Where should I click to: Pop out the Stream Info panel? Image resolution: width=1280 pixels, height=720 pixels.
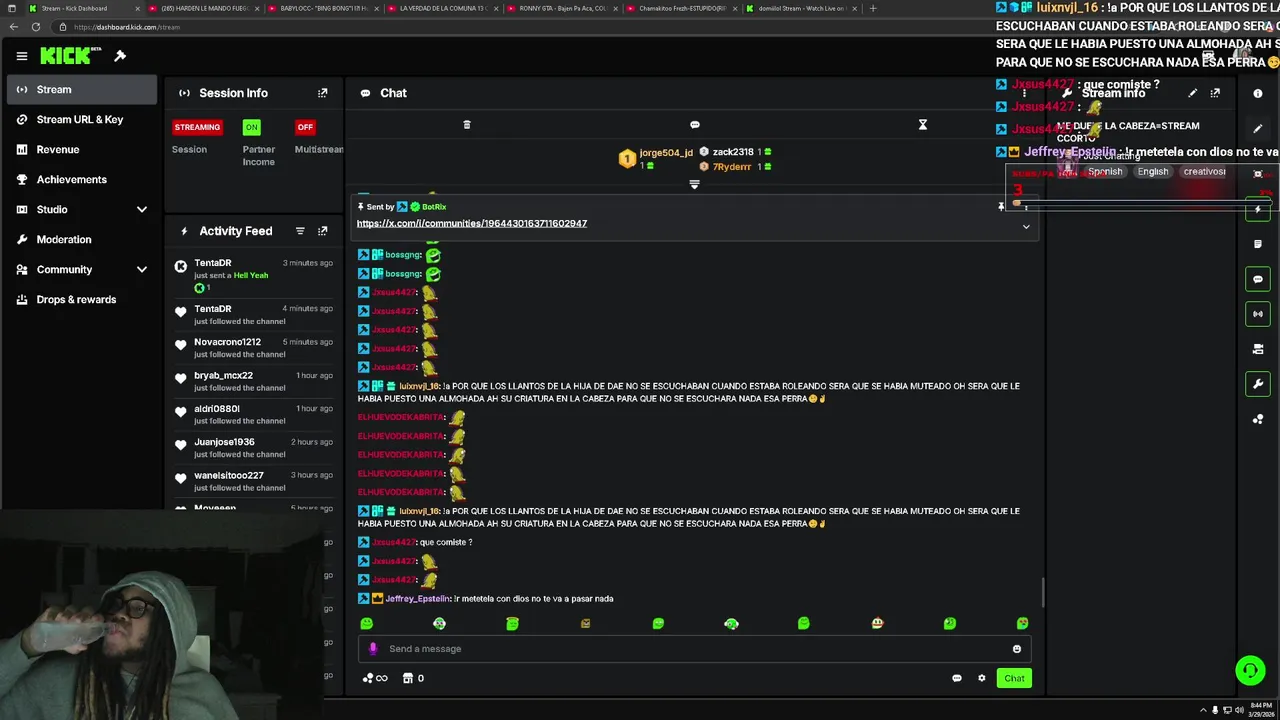(1215, 93)
